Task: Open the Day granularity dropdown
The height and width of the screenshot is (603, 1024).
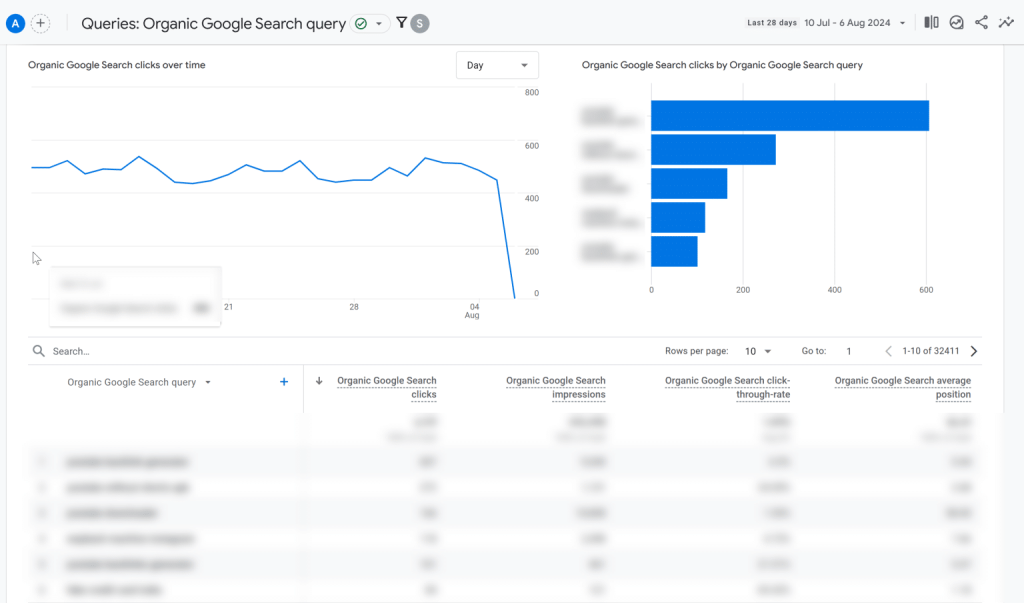Action: 497,64
